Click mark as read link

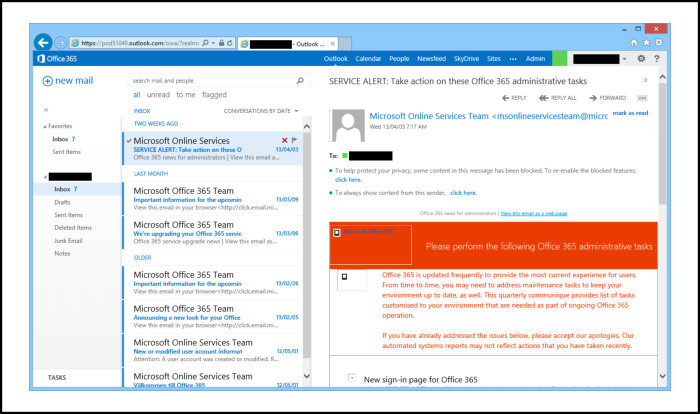point(630,113)
